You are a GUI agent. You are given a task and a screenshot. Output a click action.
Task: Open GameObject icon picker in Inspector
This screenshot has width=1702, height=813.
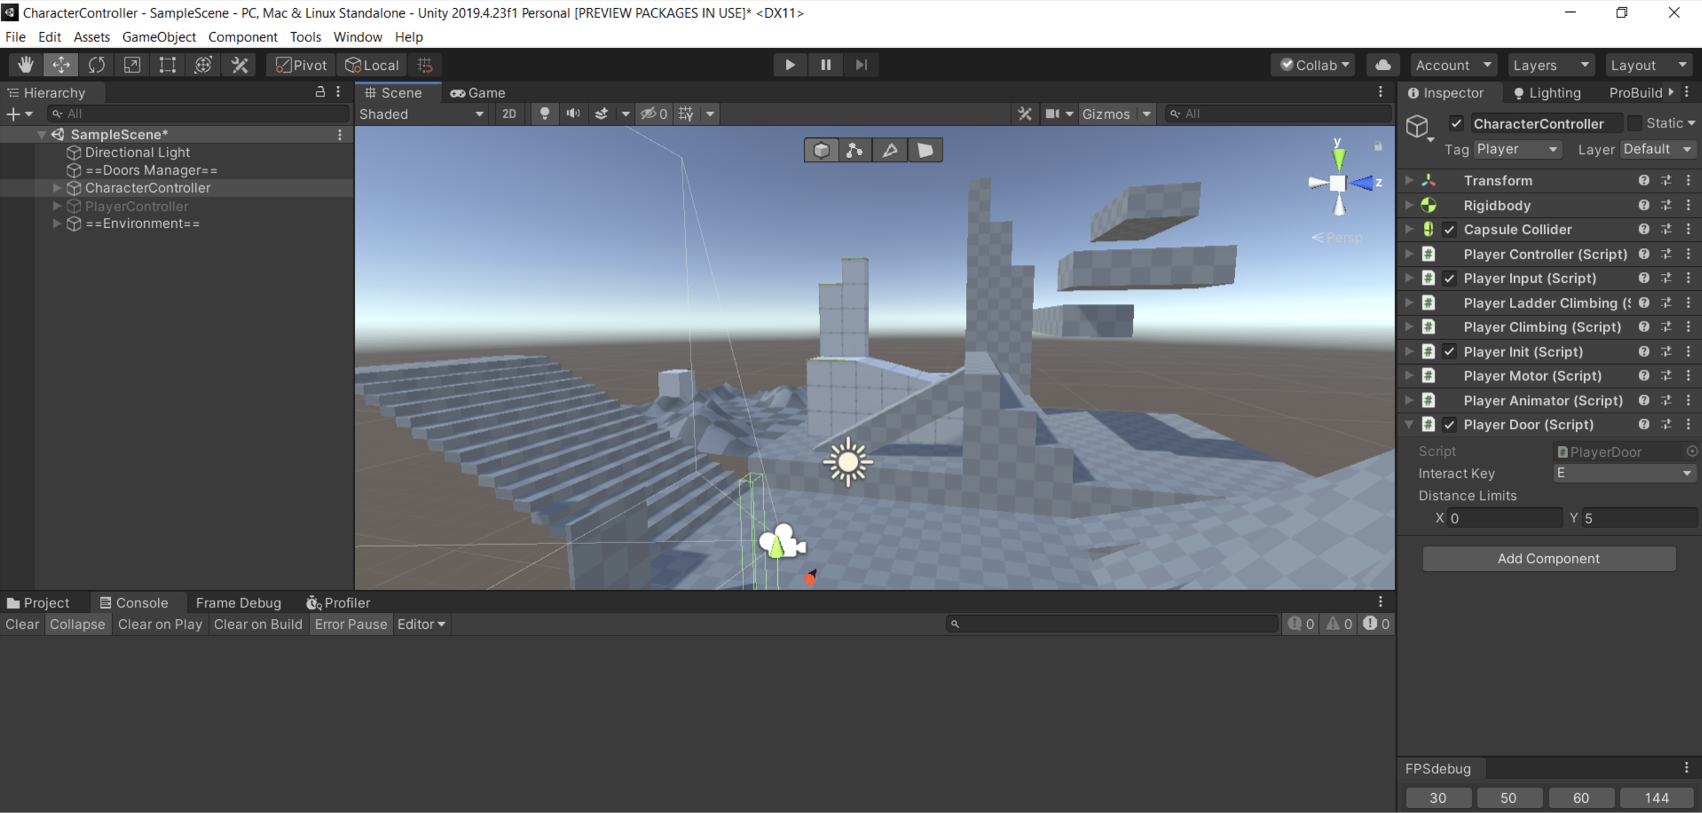(1418, 127)
